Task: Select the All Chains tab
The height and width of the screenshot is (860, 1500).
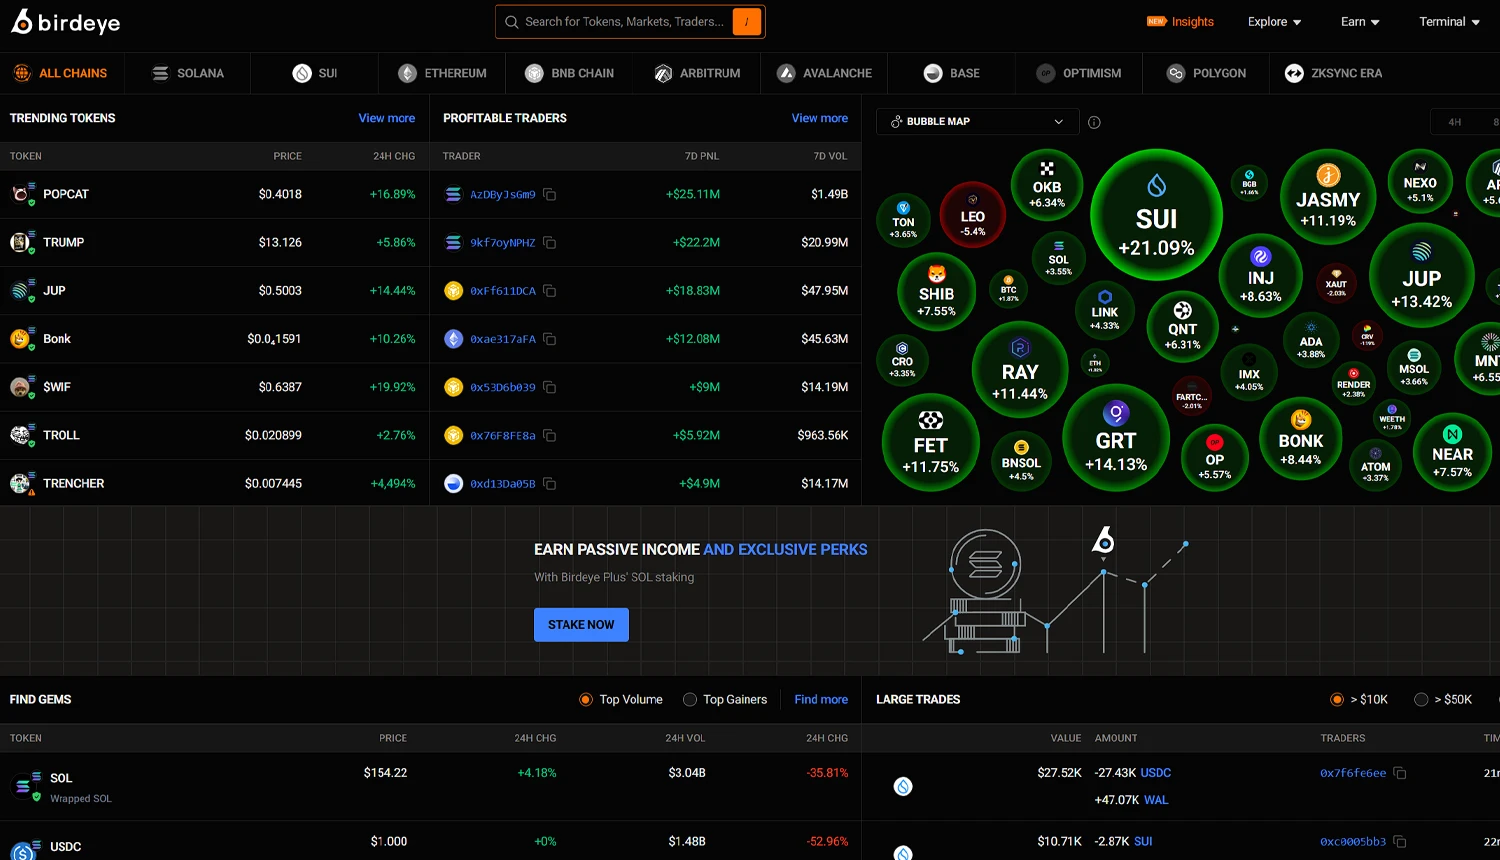Action: [x=60, y=73]
